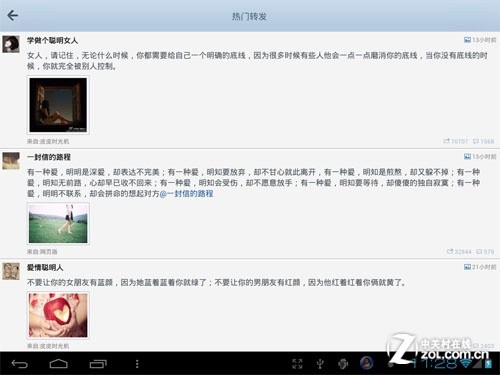Tap picture icon on 一封信的路程 timestamp
The height and width of the screenshot is (375, 500).
[467, 156]
